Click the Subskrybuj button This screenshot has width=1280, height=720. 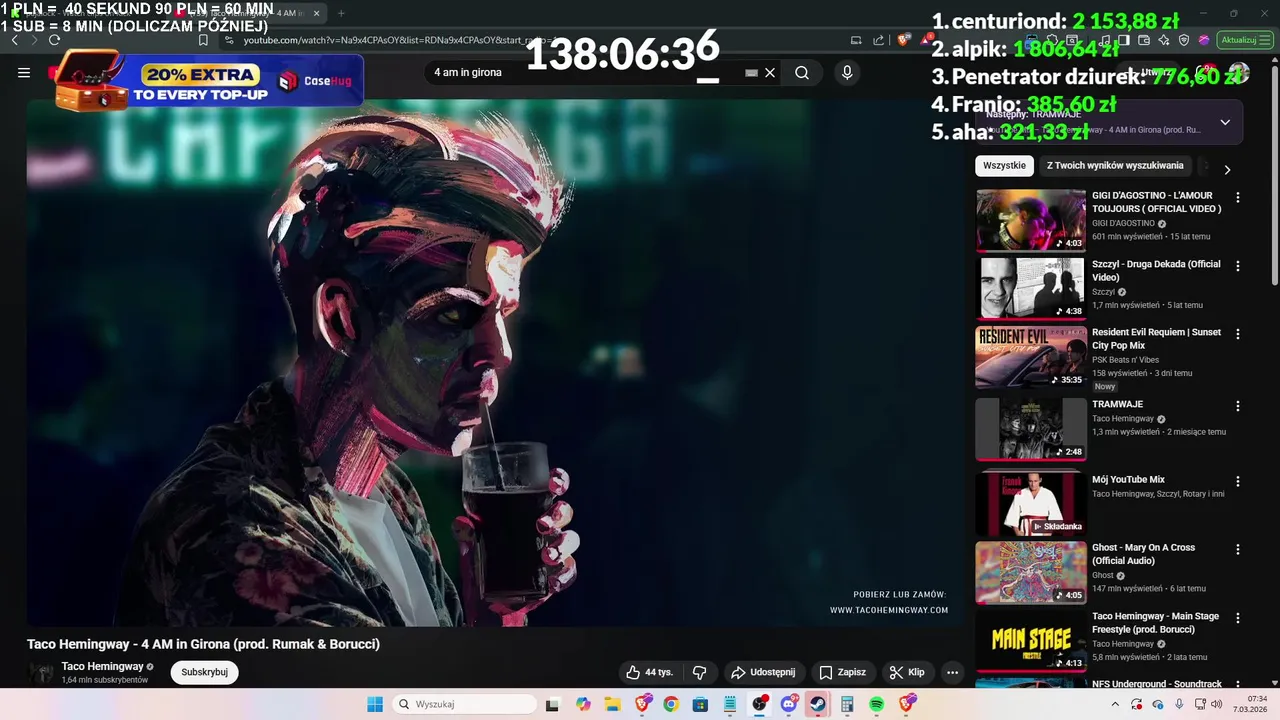click(204, 672)
